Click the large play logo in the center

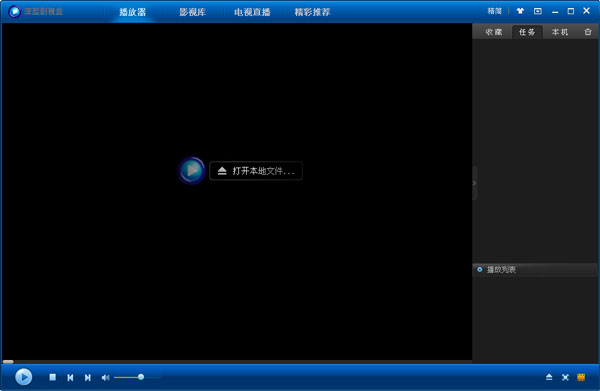pos(192,171)
